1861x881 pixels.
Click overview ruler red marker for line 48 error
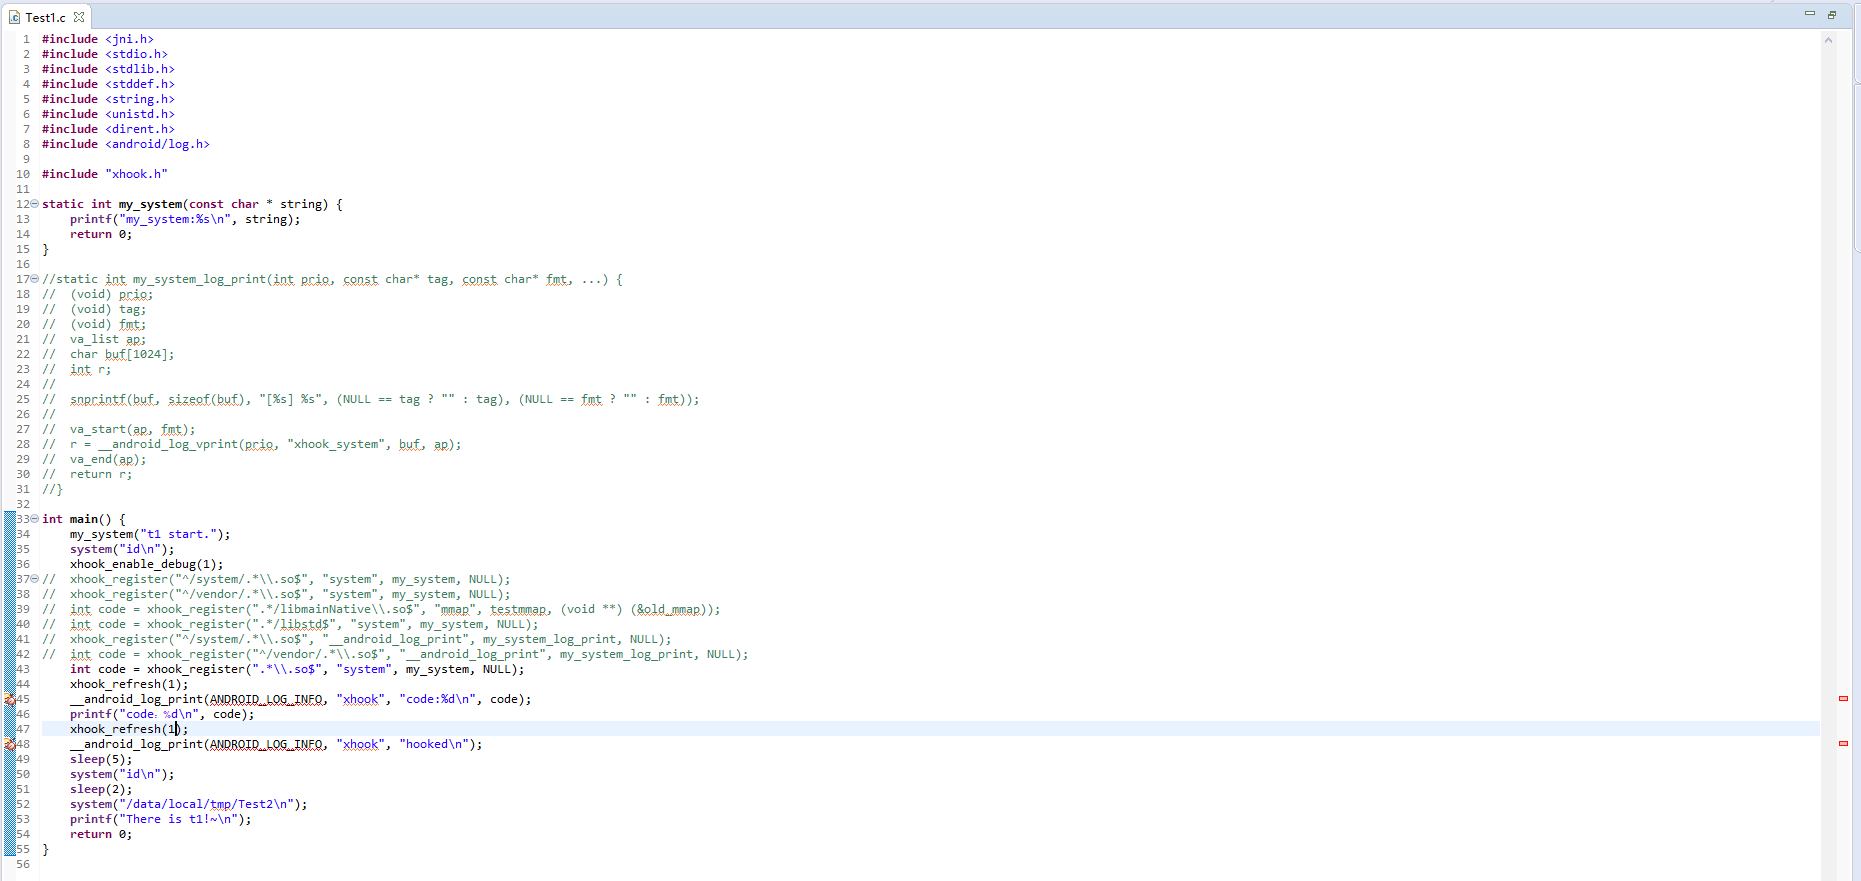coord(1843,743)
